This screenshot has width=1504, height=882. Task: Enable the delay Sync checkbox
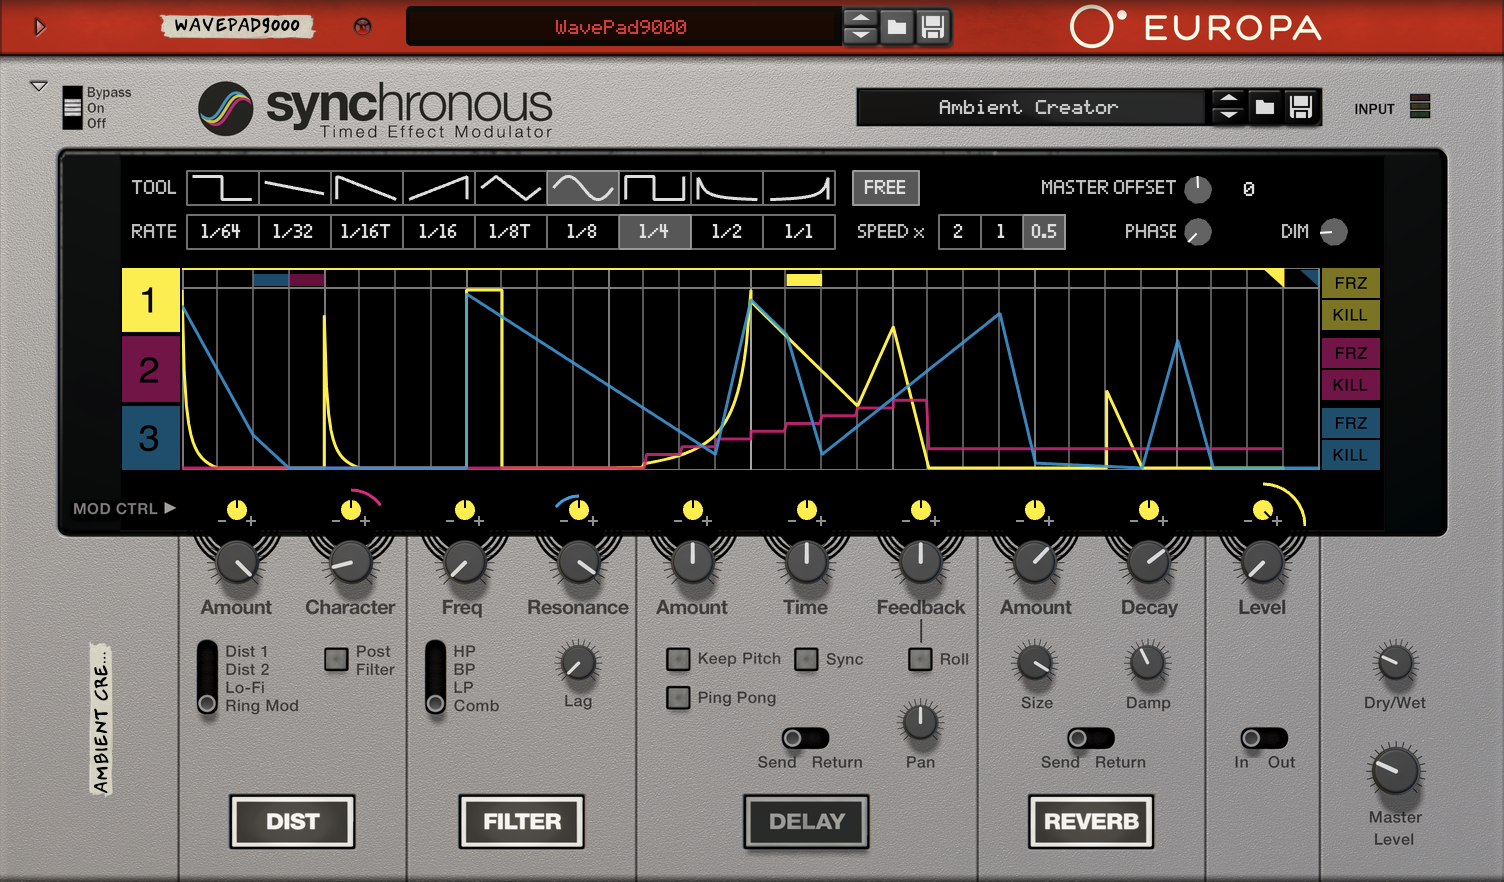(x=806, y=659)
